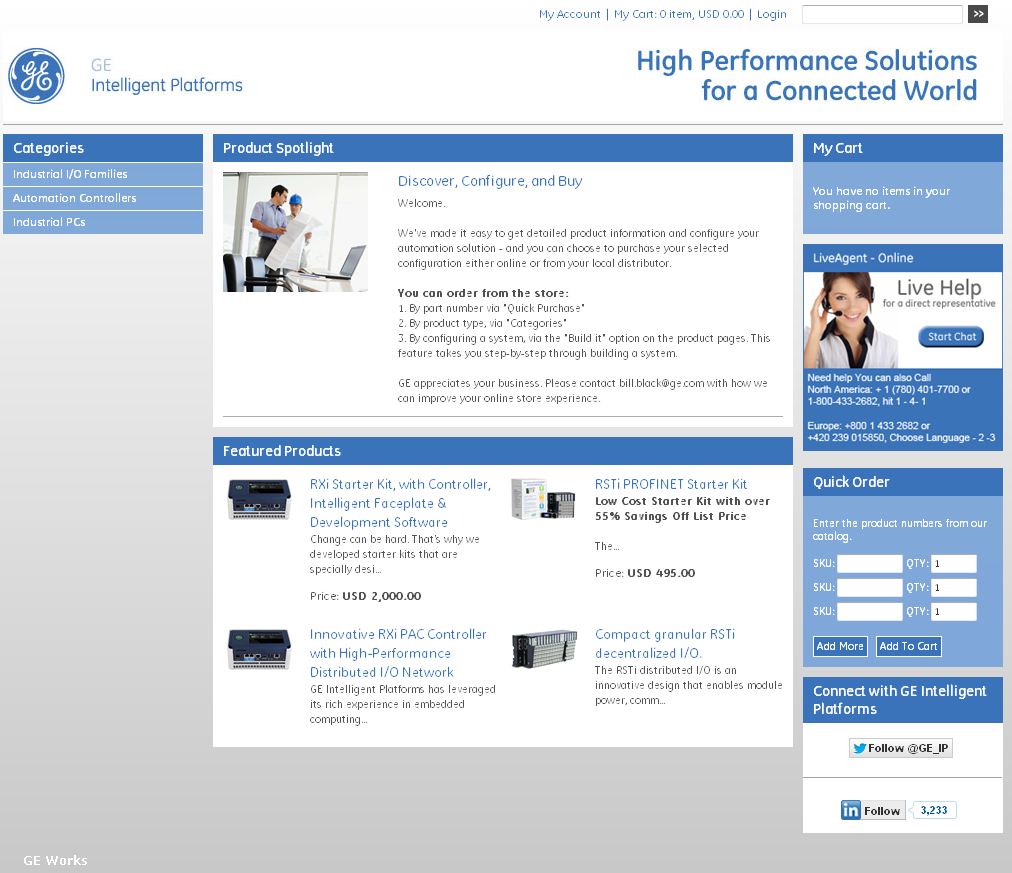Open My Account link

pyautogui.click(x=569, y=14)
